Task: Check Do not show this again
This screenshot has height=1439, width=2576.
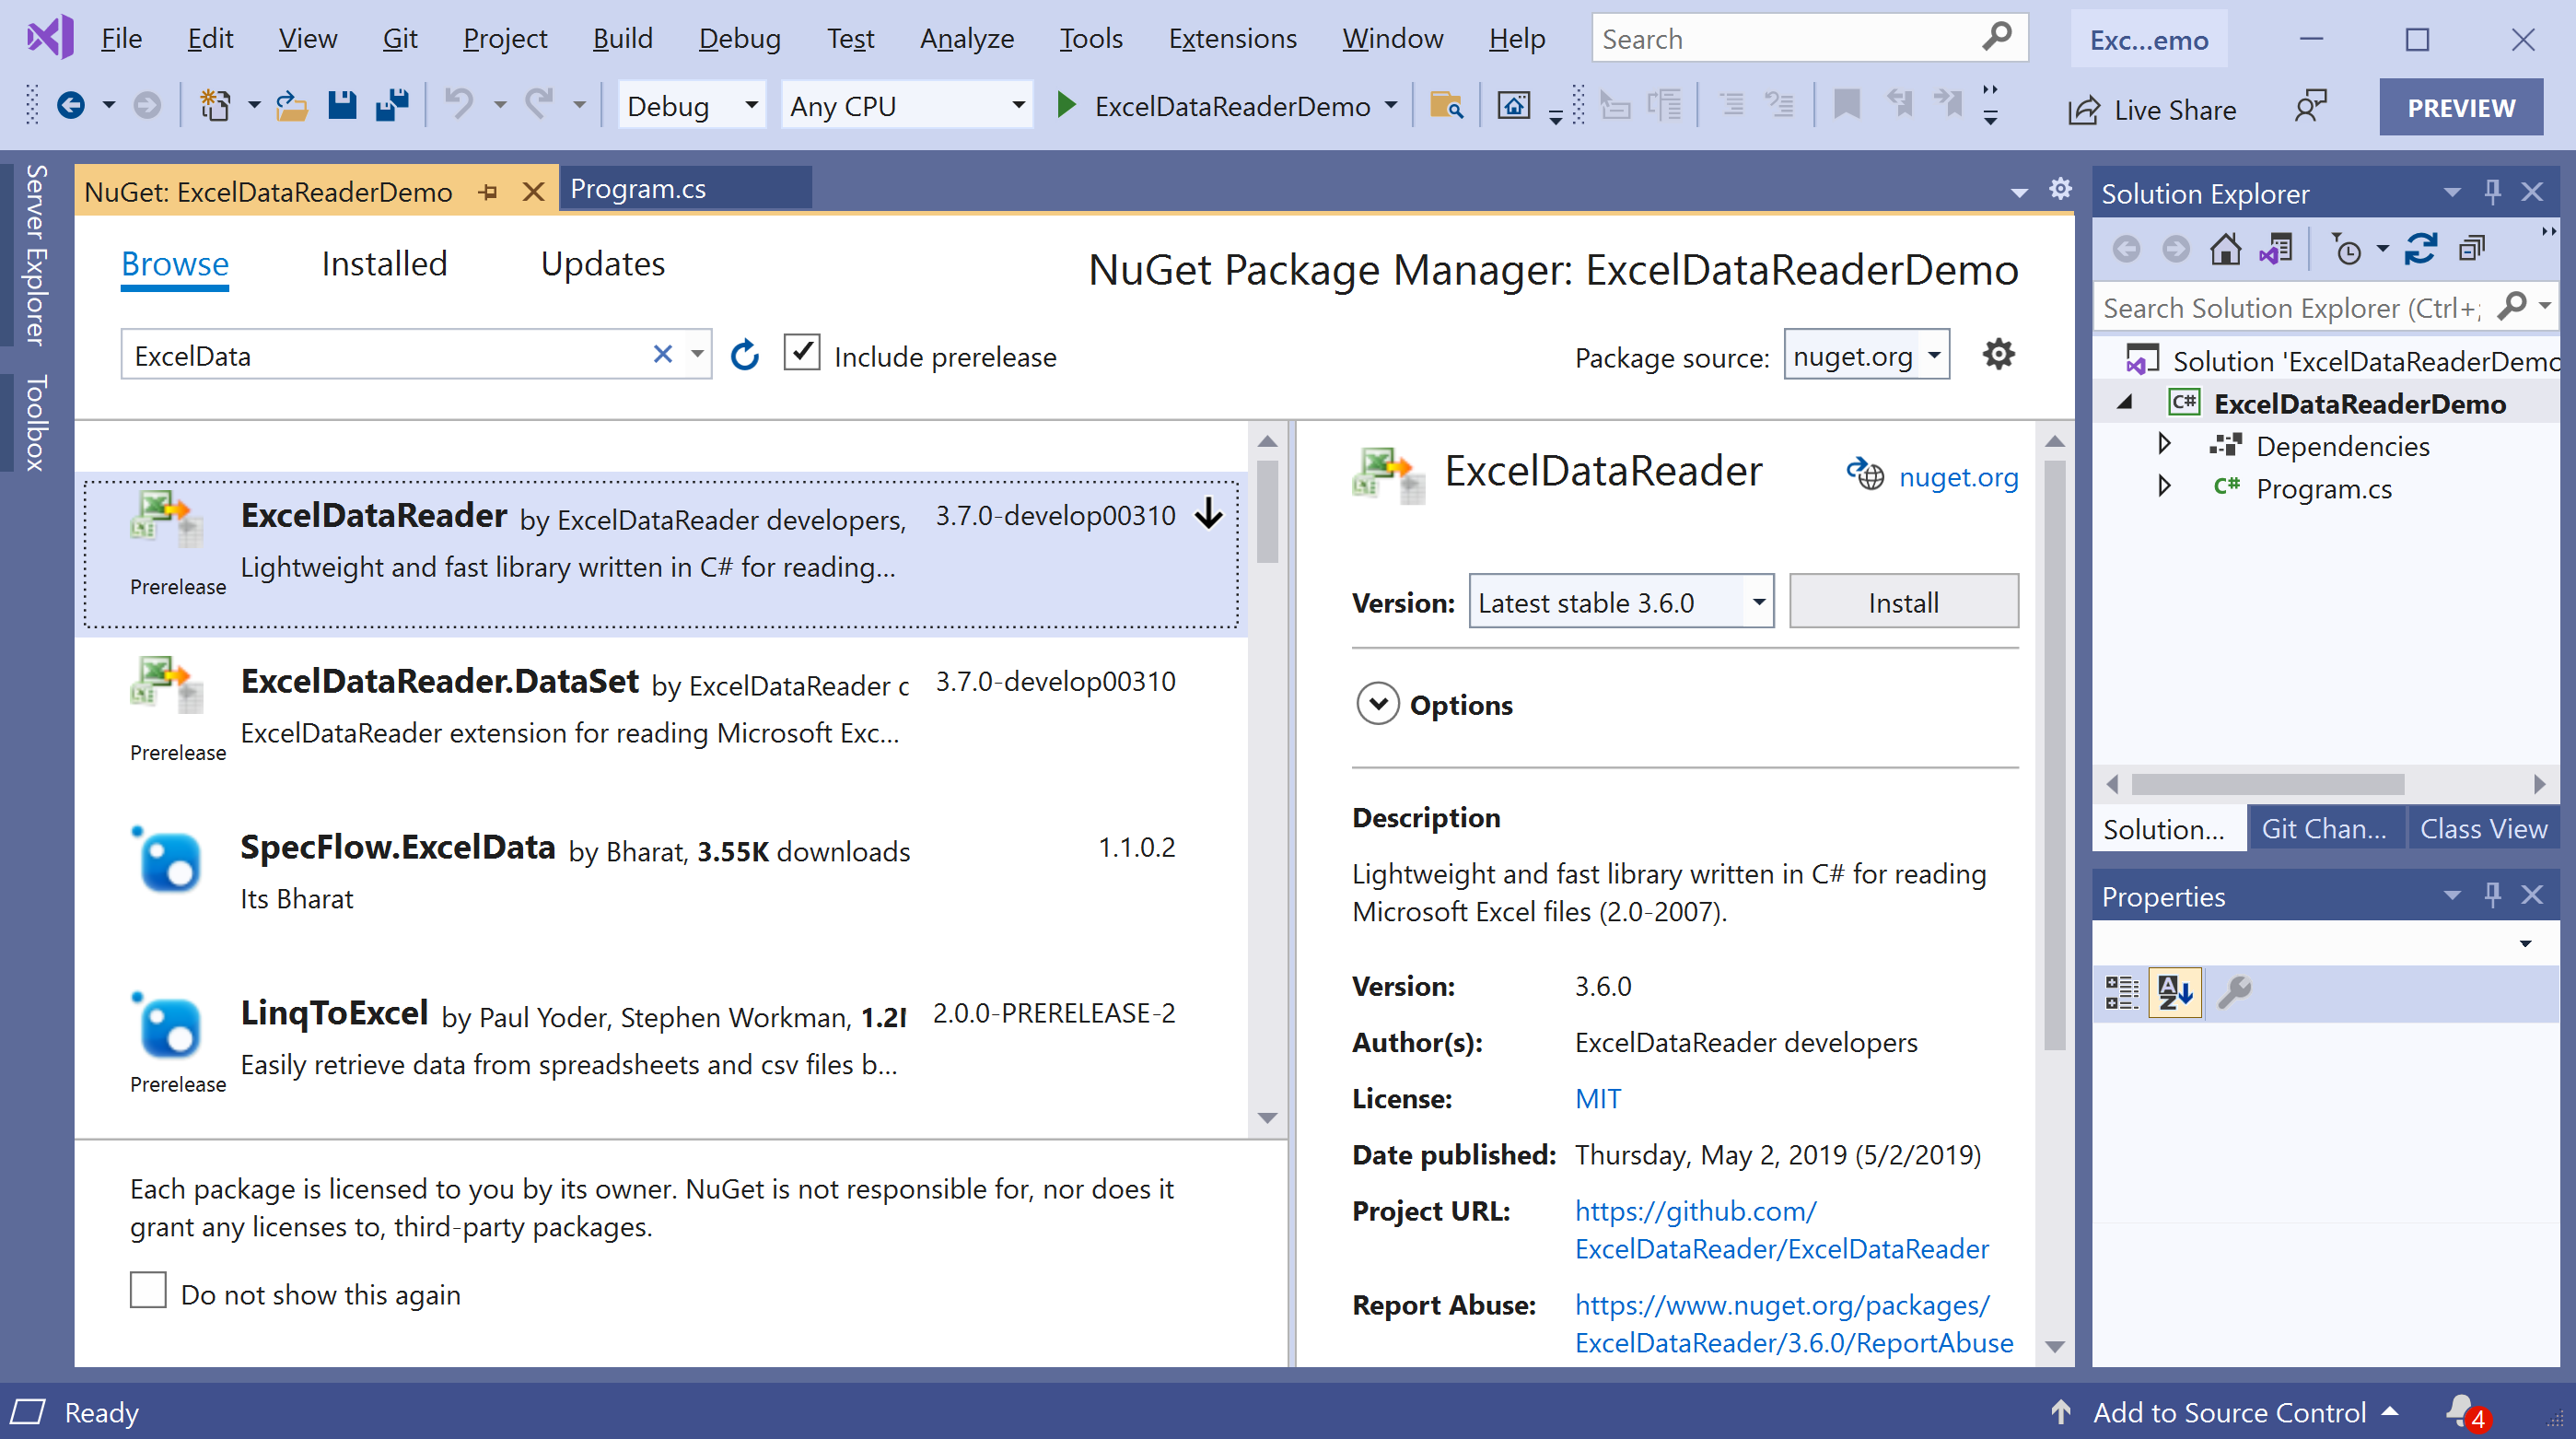Action: click(148, 1291)
